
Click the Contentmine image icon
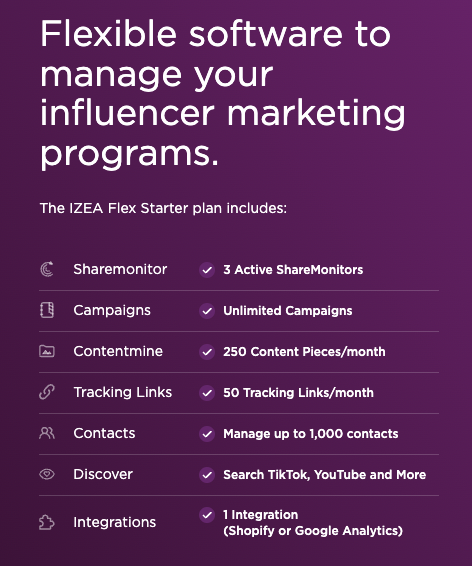[47, 351]
